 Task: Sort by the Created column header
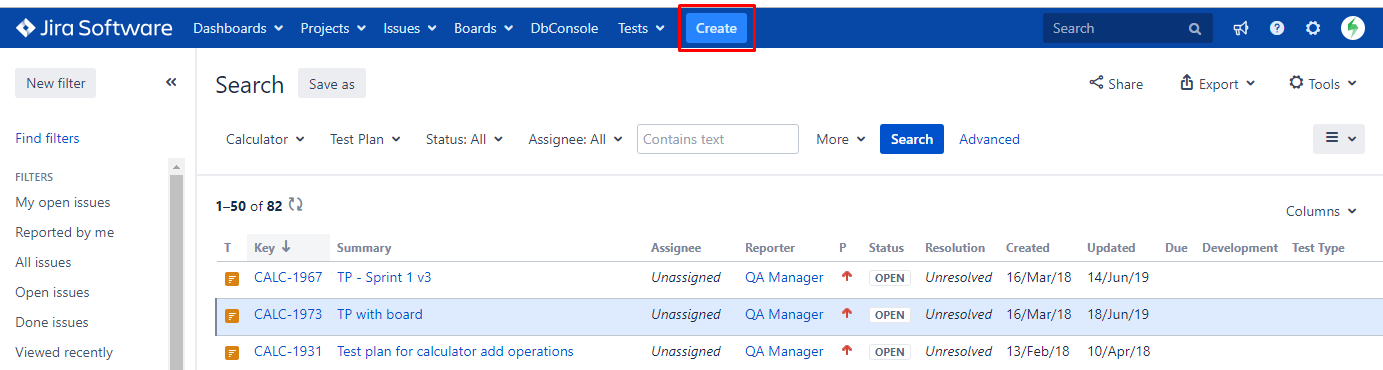tap(1028, 247)
